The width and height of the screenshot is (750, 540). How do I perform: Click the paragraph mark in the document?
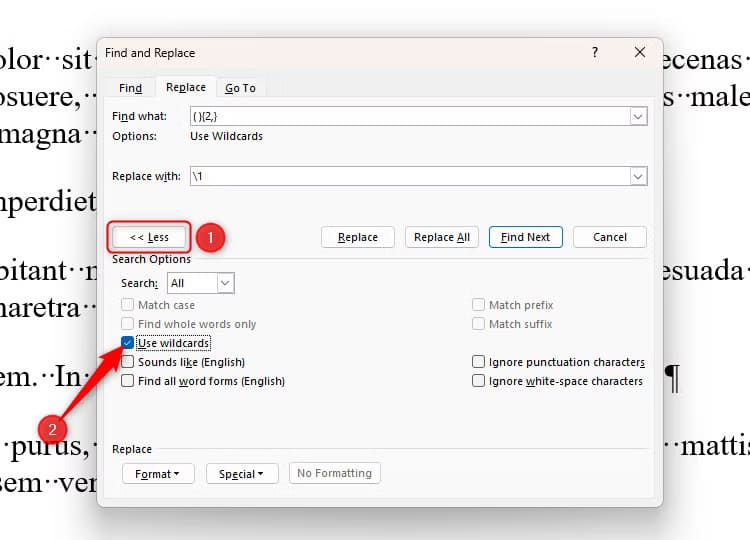(672, 378)
